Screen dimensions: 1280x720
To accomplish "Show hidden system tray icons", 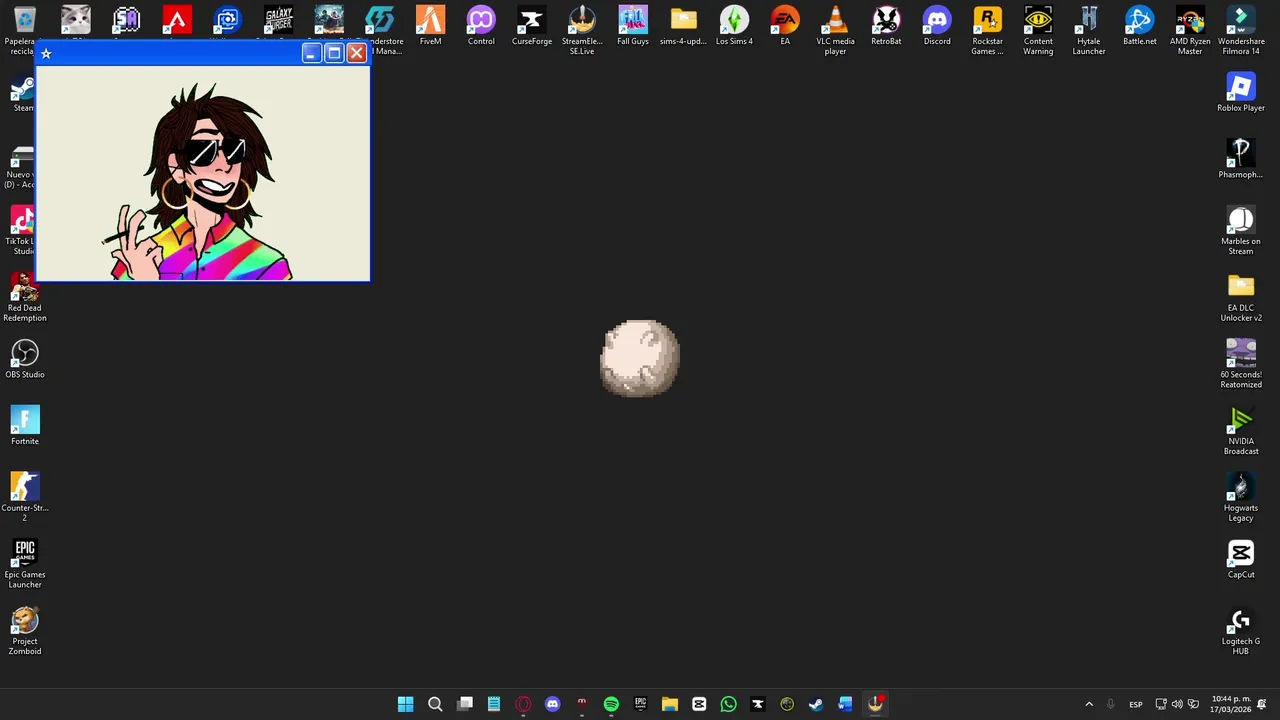I will click(1089, 704).
